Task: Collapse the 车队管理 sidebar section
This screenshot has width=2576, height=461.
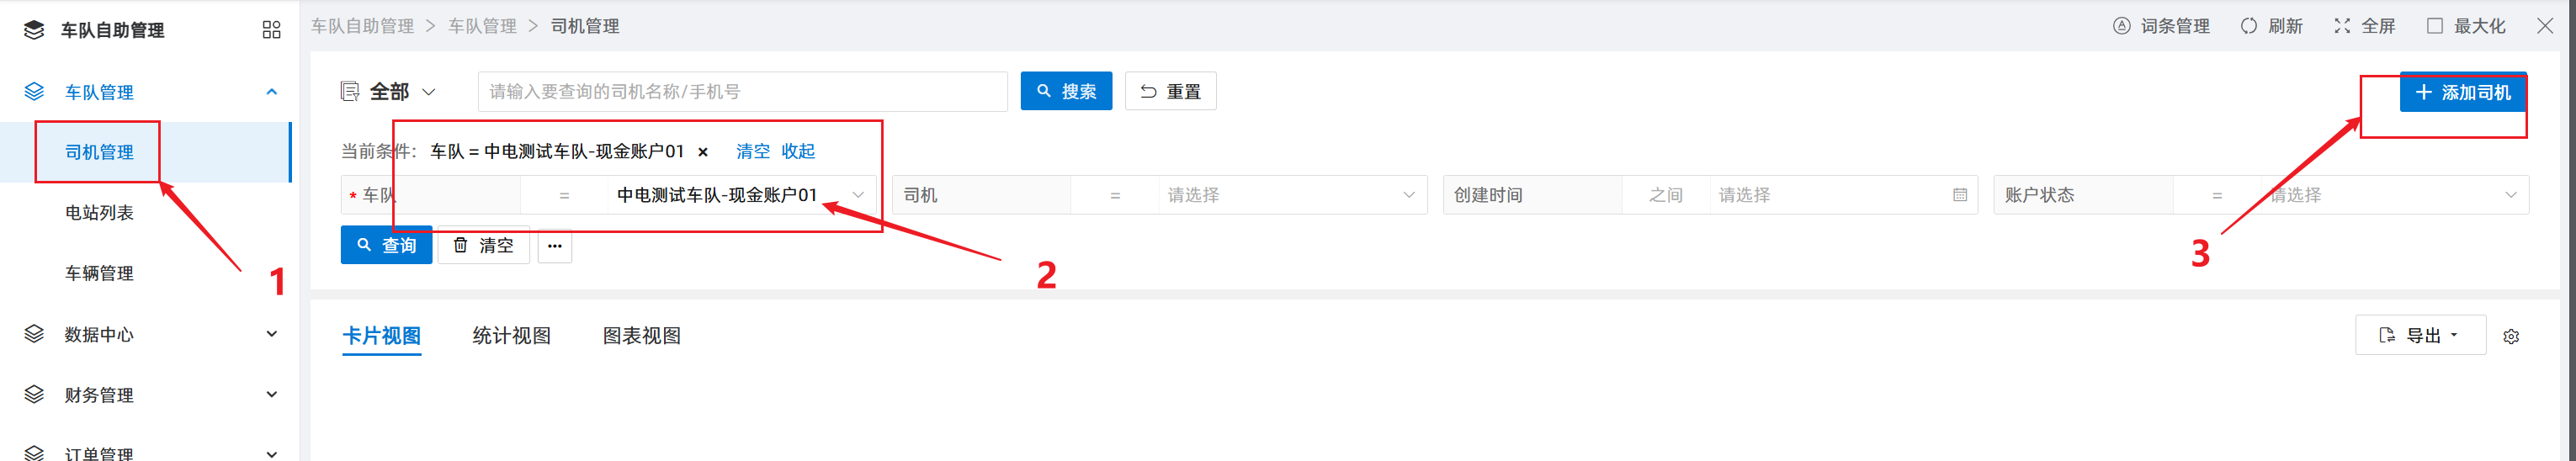Action: pyautogui.click(x=271, y=92)
